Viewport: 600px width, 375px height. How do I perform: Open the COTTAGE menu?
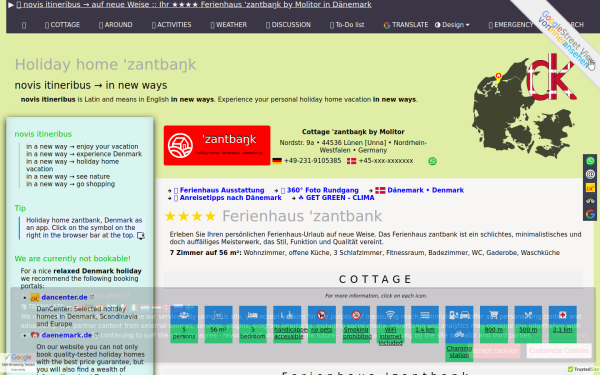pos(62,25)
